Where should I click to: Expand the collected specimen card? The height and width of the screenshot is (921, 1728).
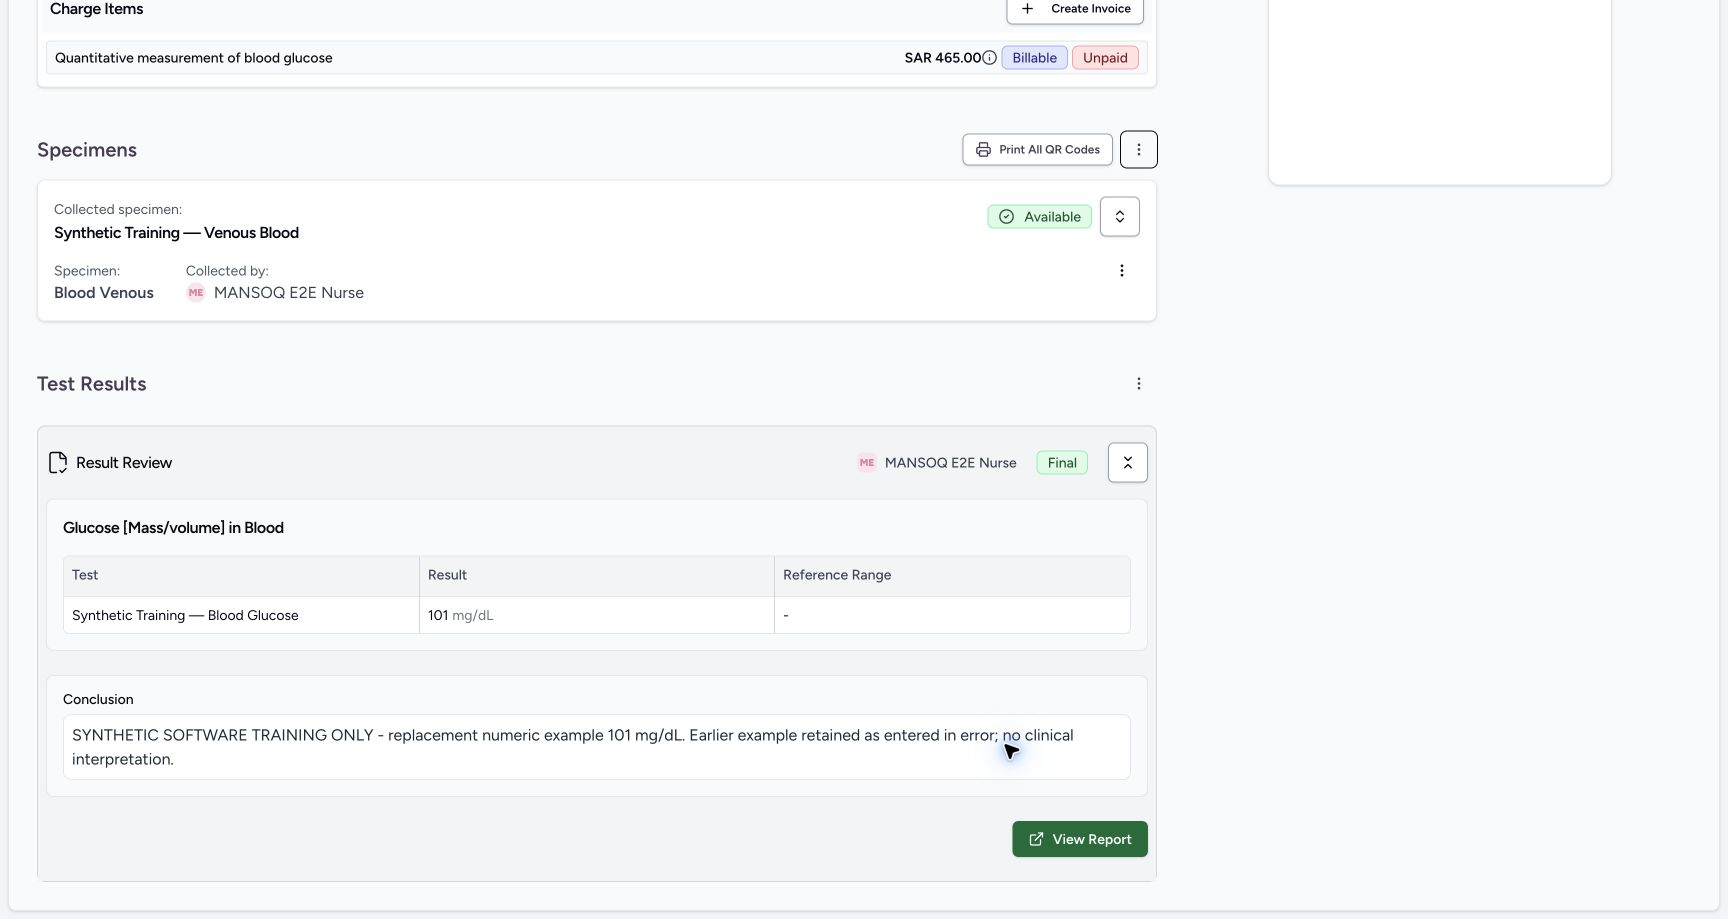(x=1120, y=217)
